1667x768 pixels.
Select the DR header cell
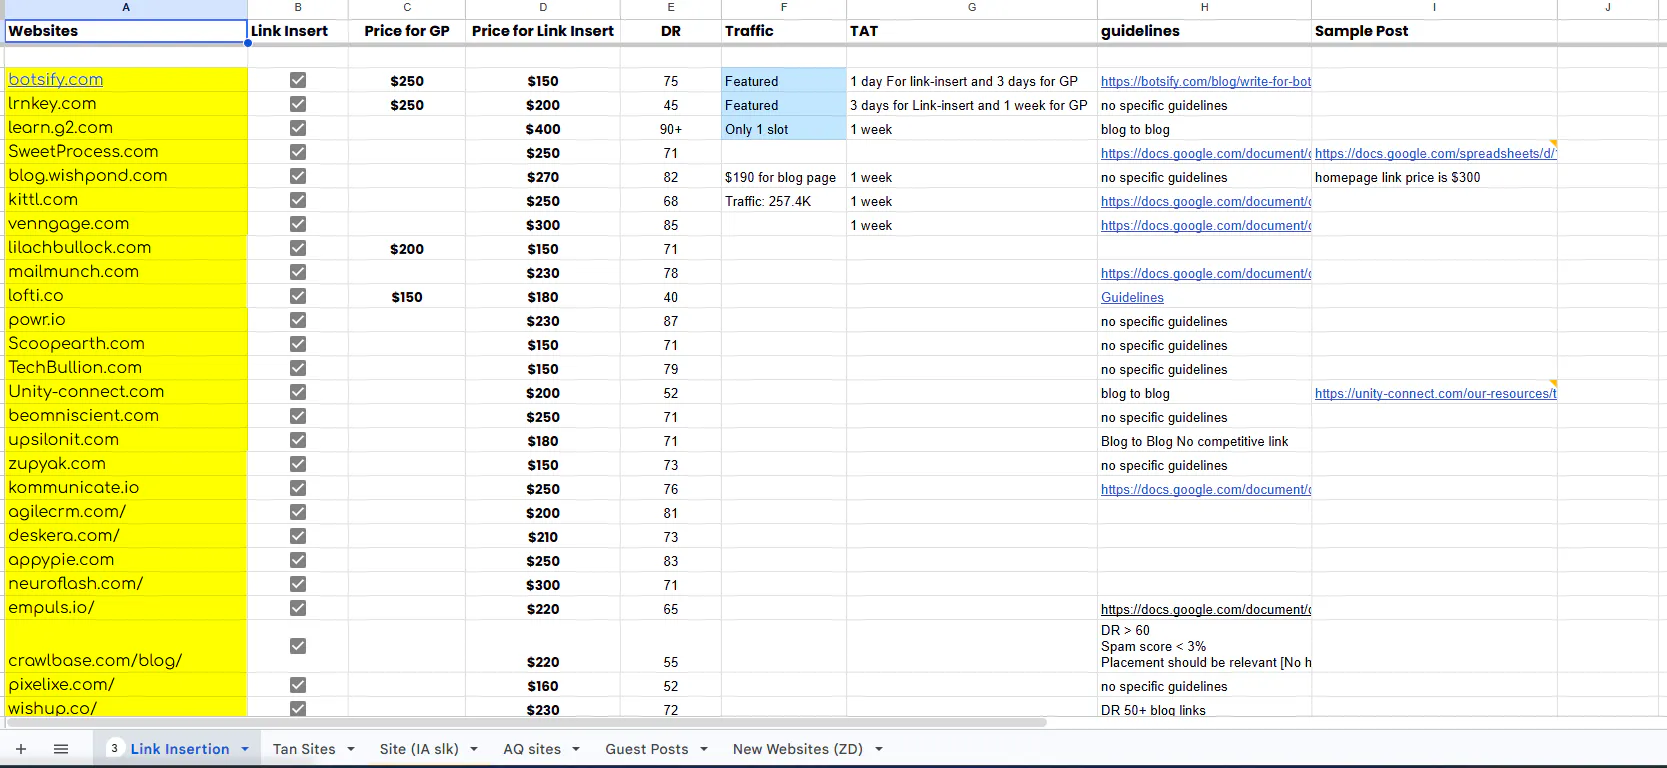pos(671,31)
